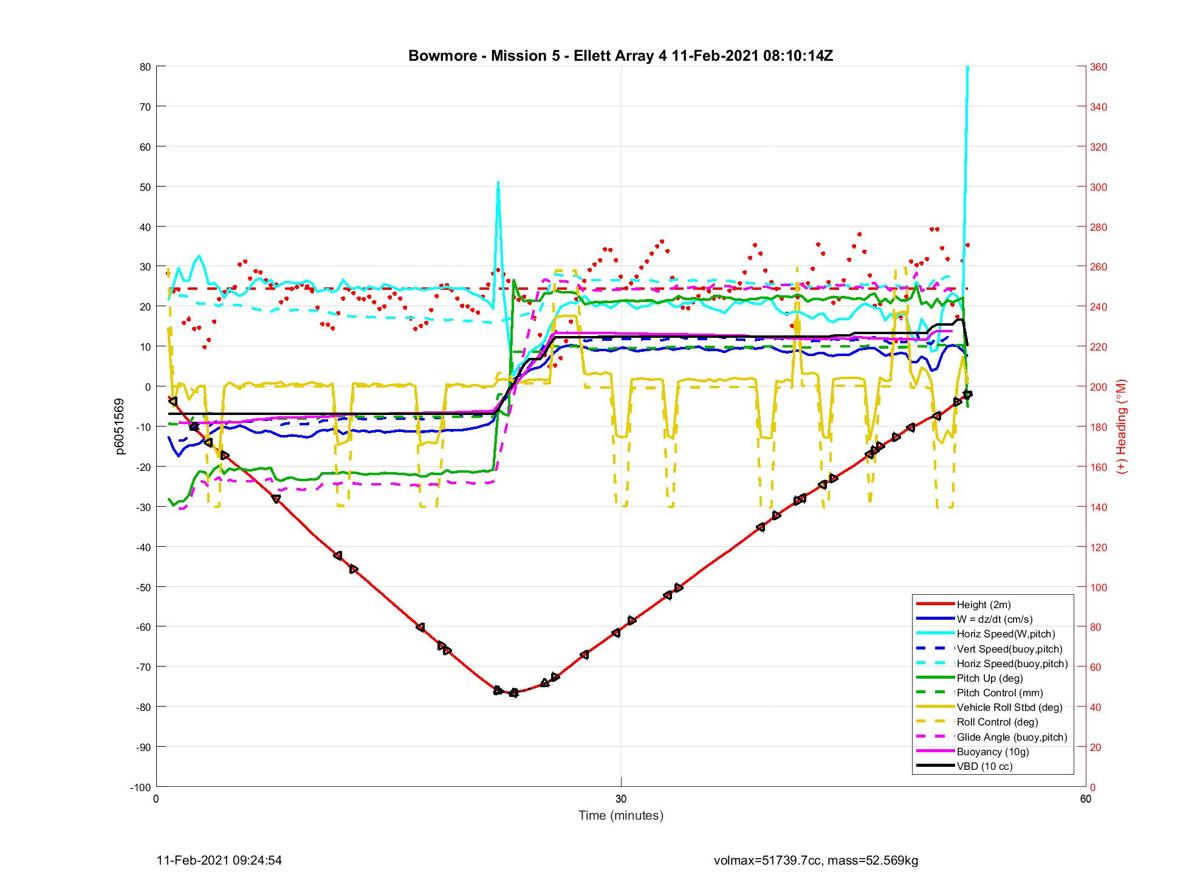Click the '(+) Heading (°M)' axis label
This screenshot has height=885, width=1200.
(x=1122, y=426)
